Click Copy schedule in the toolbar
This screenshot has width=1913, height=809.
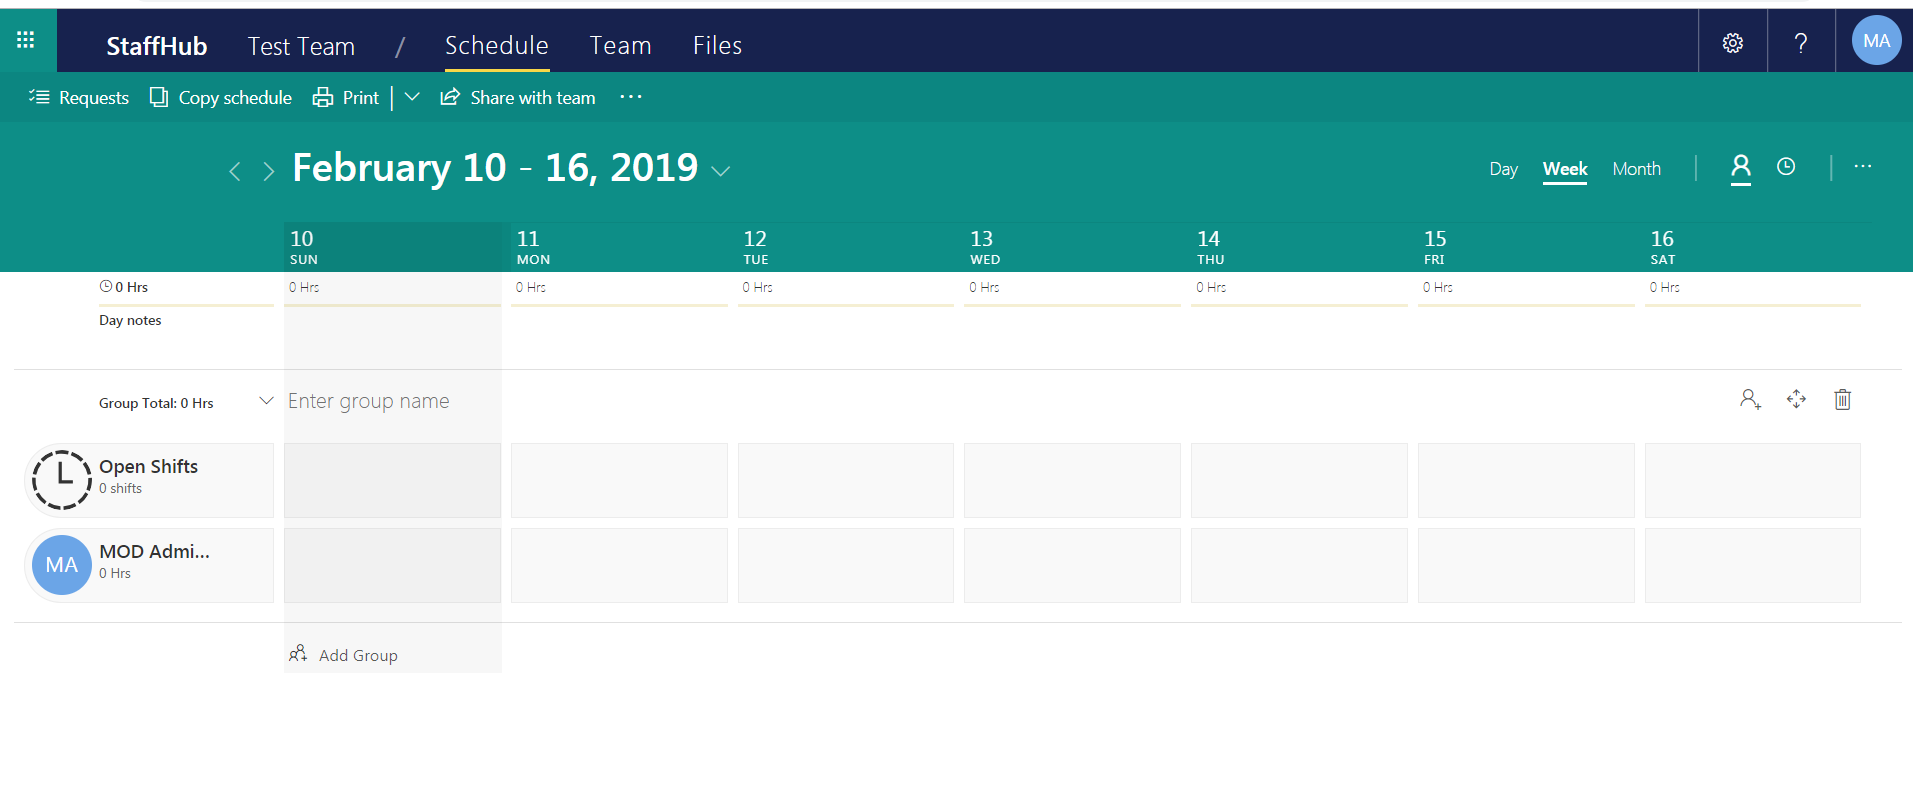point(221,98)
